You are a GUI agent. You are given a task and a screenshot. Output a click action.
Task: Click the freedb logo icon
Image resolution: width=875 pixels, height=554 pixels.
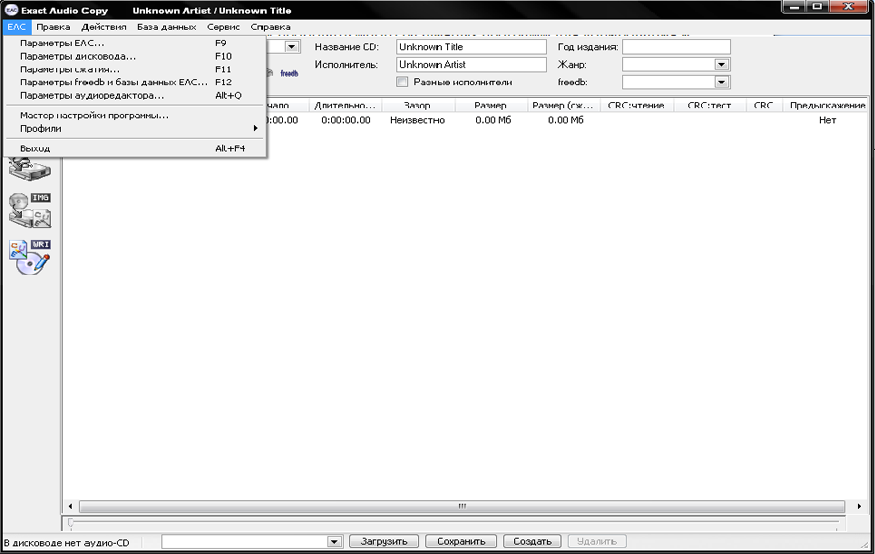click(x=289, y=73)
